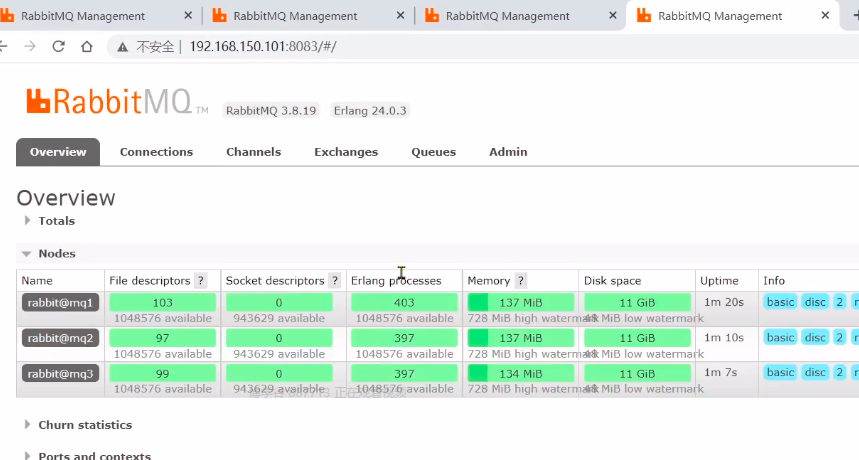Close the first RabbitMQ Management browser tab
The width and height of the screenshot is (859, 460).
pyautogui.click(x=188, y=16)
